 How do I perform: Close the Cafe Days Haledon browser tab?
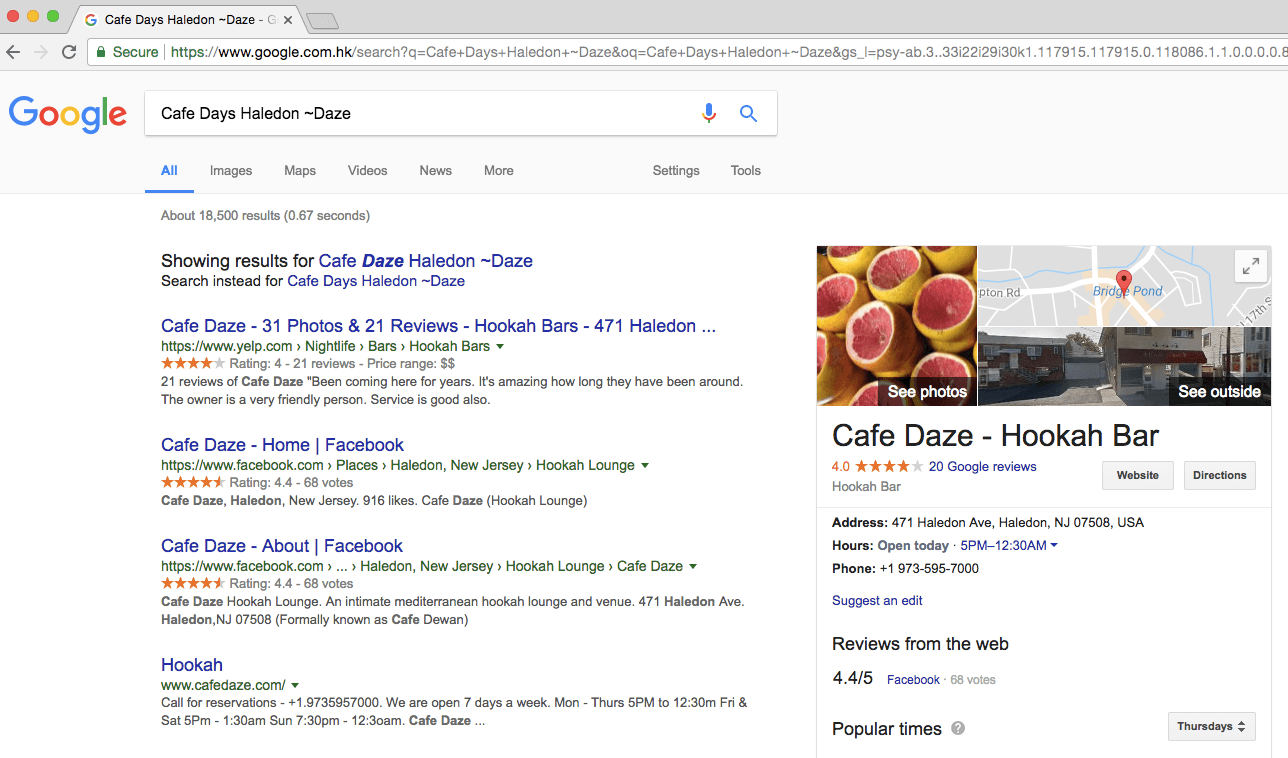click(288, 19)
